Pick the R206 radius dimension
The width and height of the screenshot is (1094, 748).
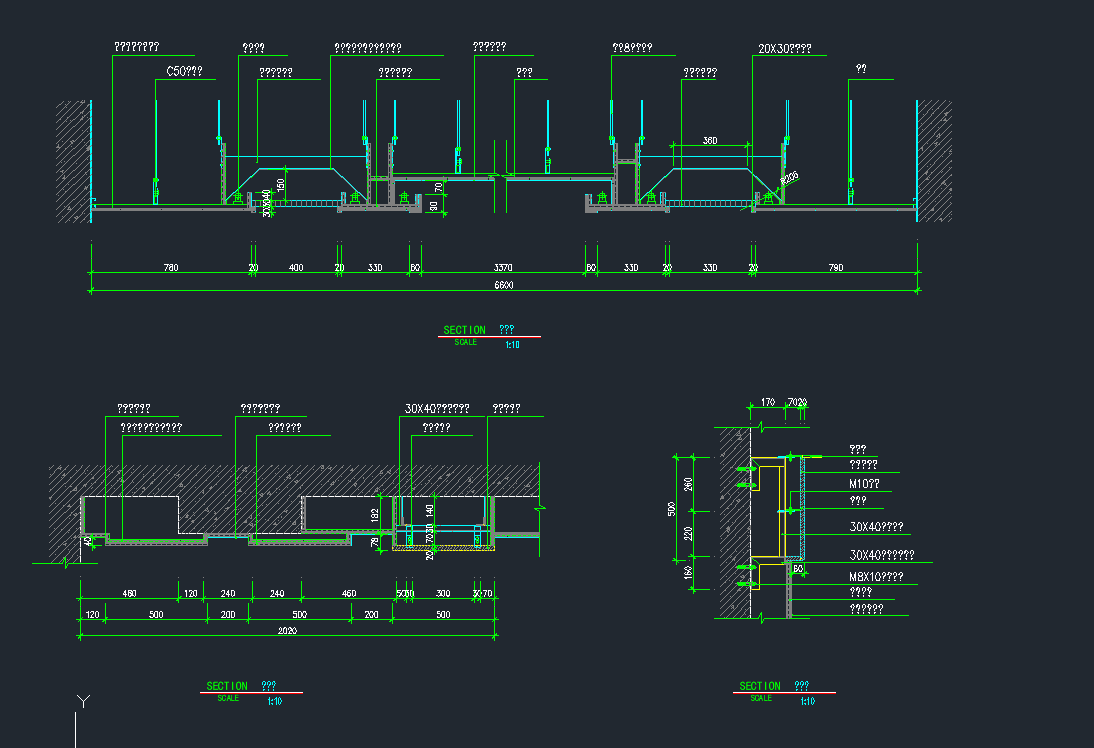(789, 179)
